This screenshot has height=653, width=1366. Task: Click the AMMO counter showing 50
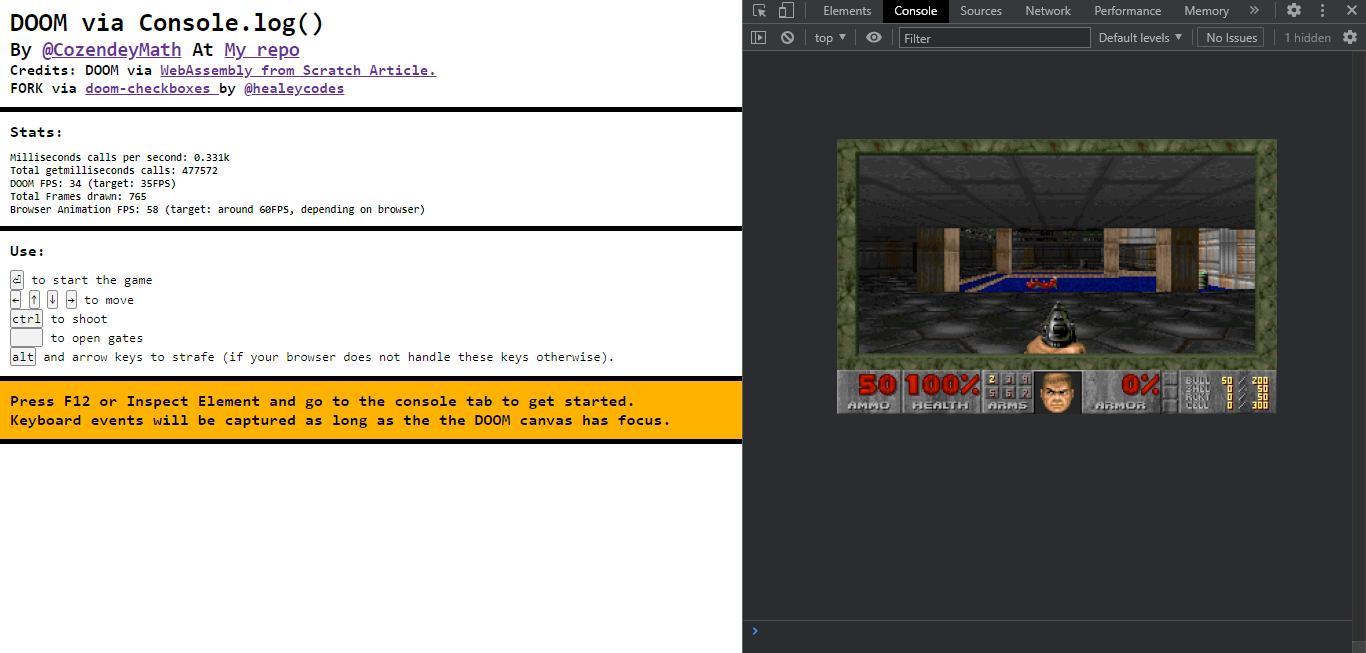(x=869, y=391)
